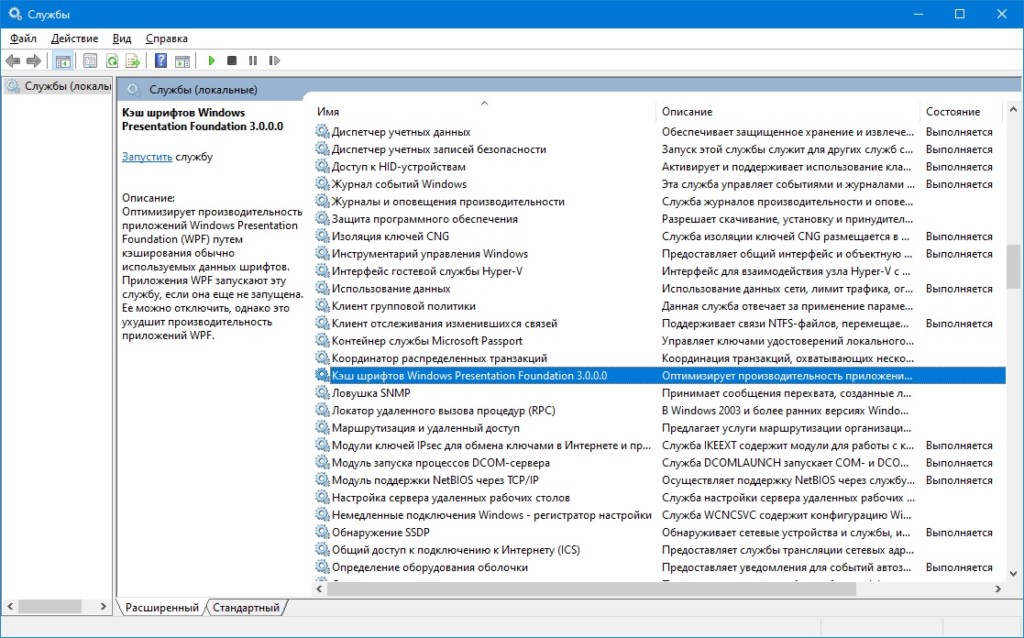Click the Stop service toolbar icon
The height and width of the screenshot is (638, 1024).
(231, 61)
